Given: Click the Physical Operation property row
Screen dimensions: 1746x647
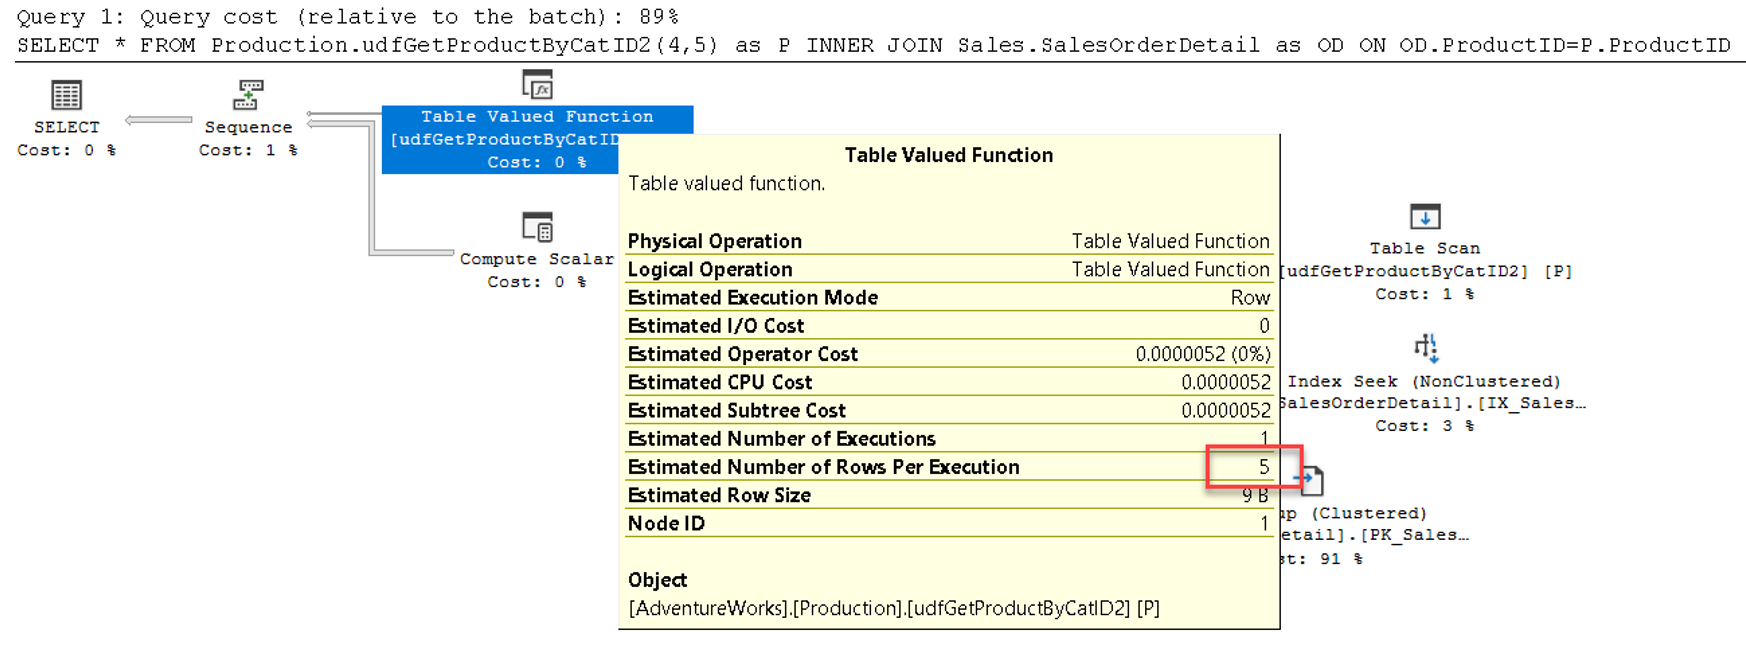Looking at the screenshot, I should [x=948, y=241].
